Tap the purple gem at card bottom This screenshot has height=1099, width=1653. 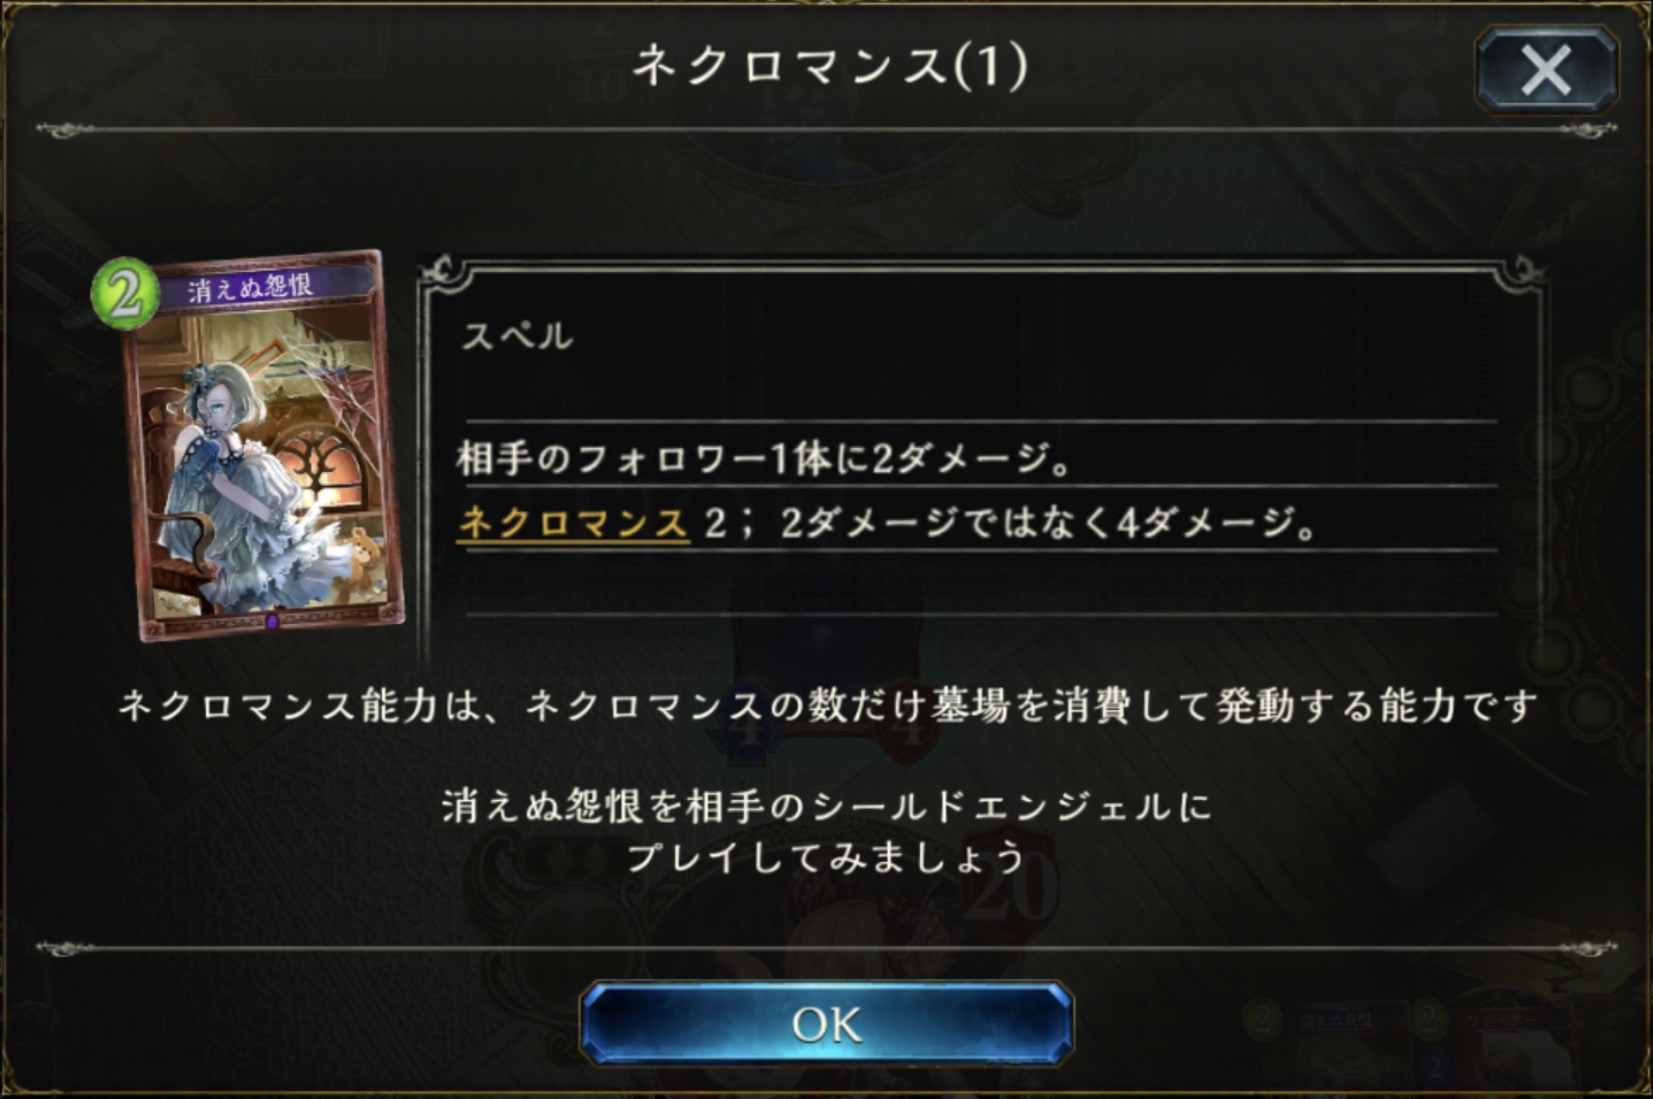[x=271, y=622]
